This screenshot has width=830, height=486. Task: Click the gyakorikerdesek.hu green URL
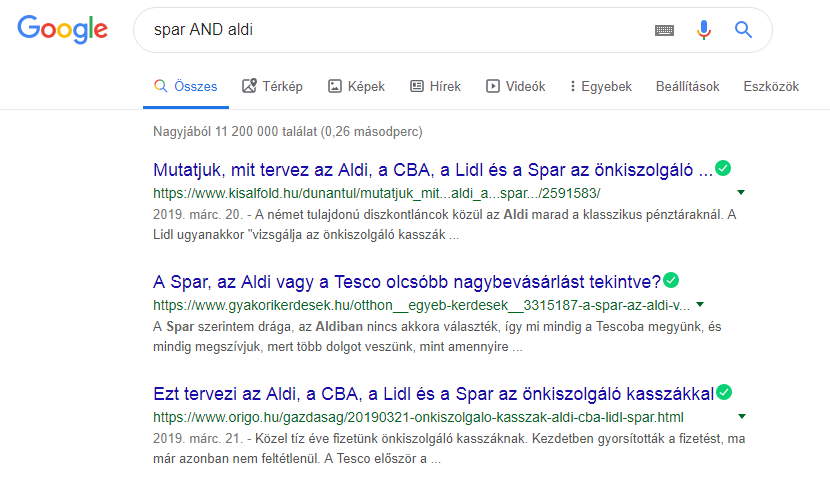421,305
